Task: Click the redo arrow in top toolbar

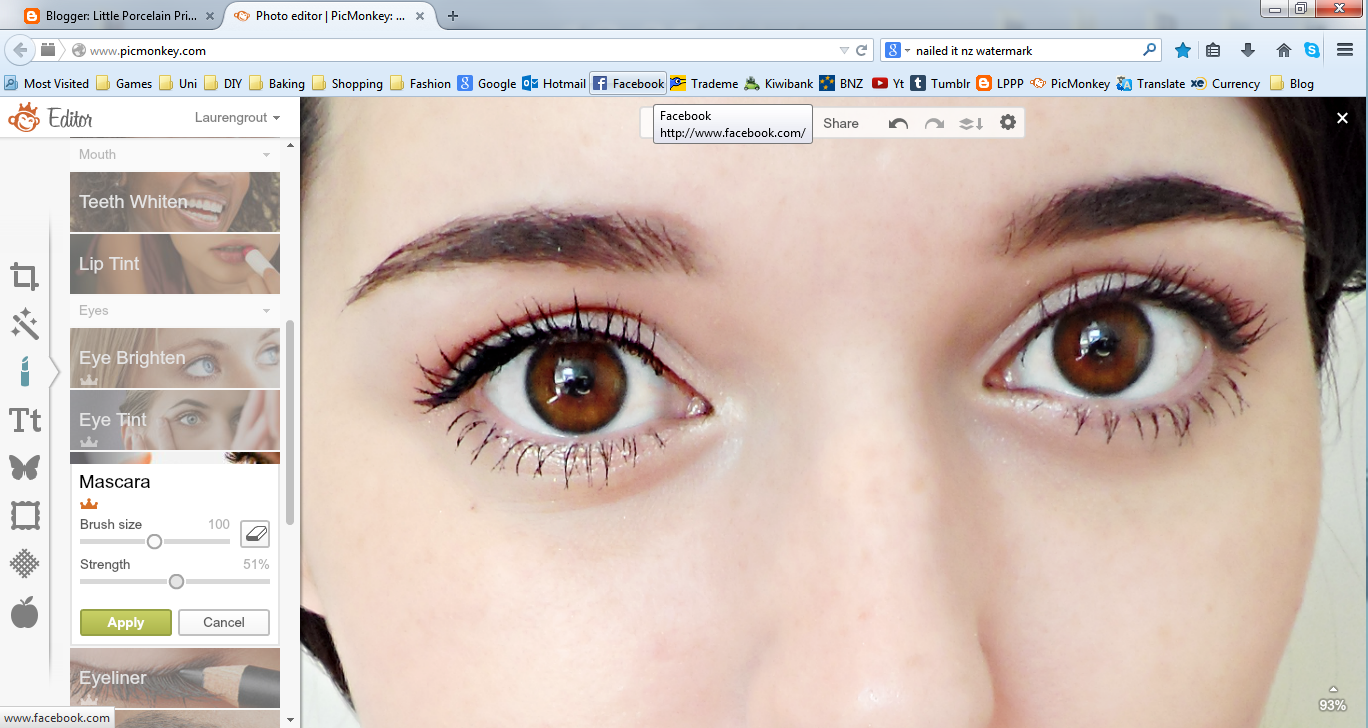Action: tap(934, 123)
